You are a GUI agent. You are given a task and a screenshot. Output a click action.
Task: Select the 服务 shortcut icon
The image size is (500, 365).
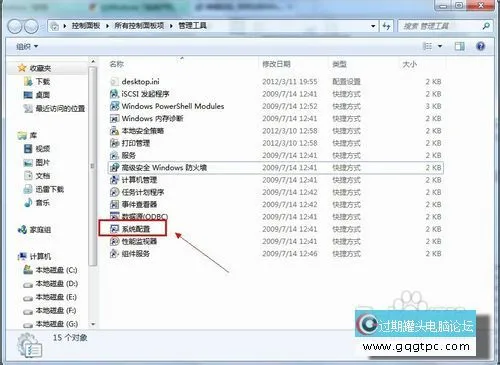coord(114,155)
